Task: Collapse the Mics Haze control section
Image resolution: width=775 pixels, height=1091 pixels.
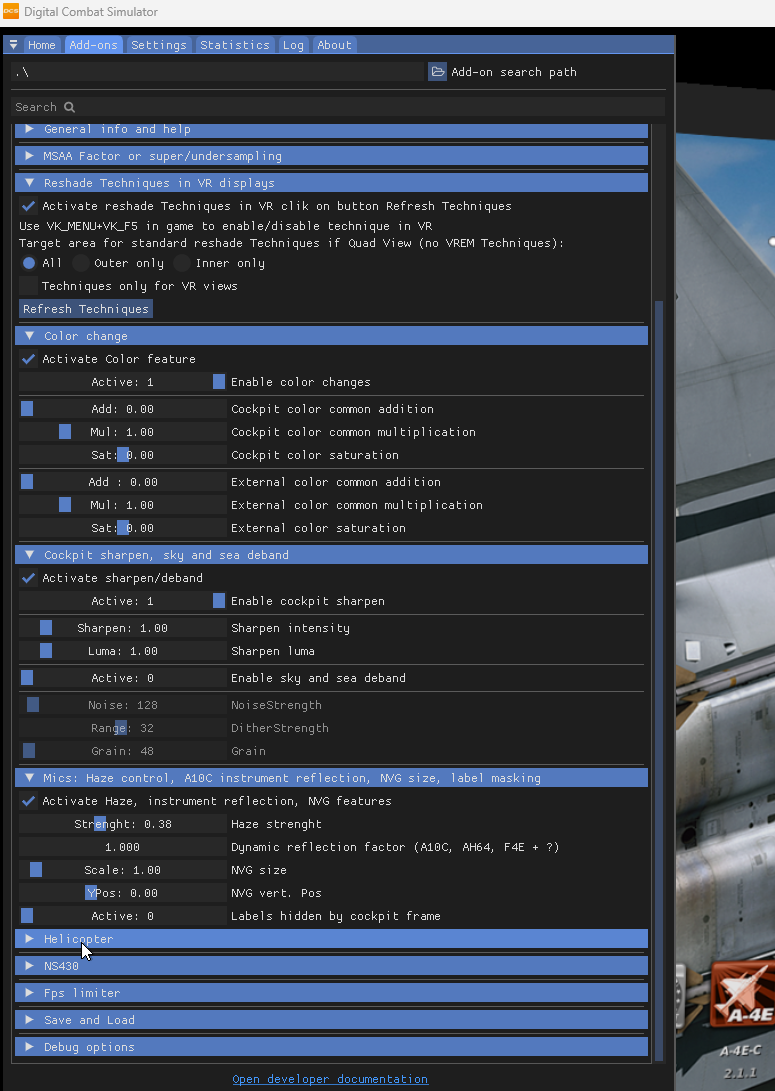Action: [331, 778]
